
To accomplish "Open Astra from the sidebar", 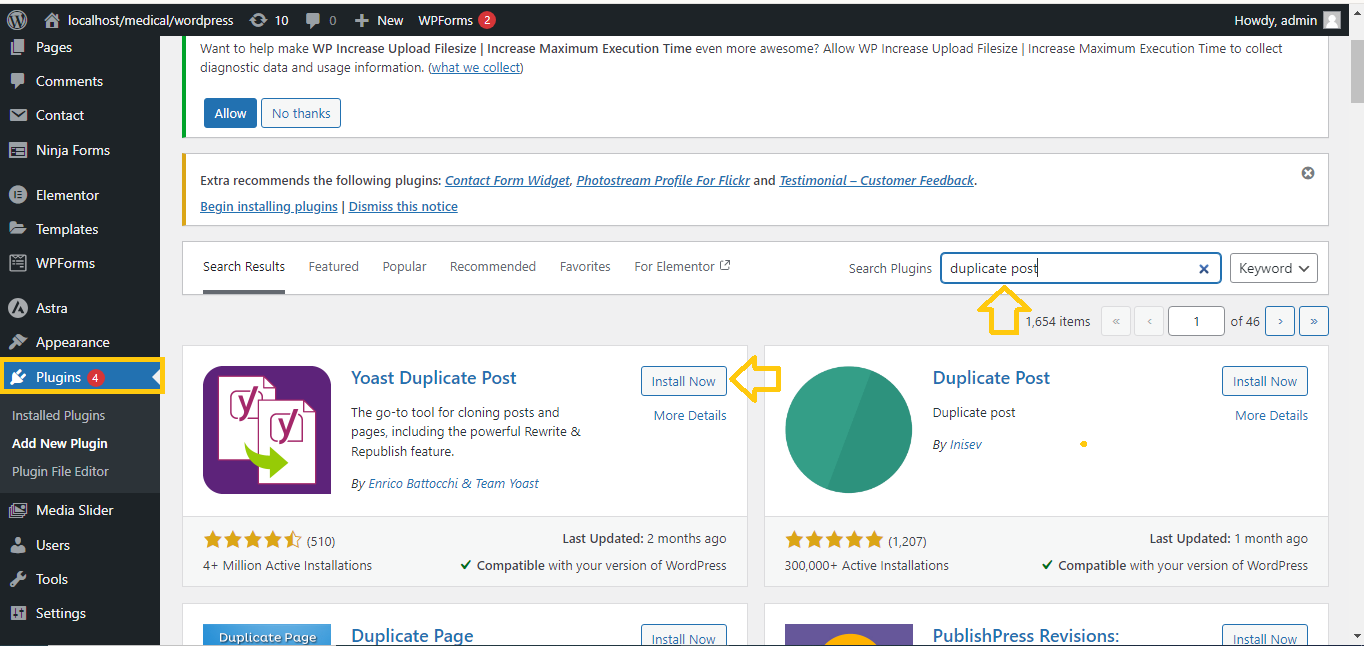I will [51, 308].
